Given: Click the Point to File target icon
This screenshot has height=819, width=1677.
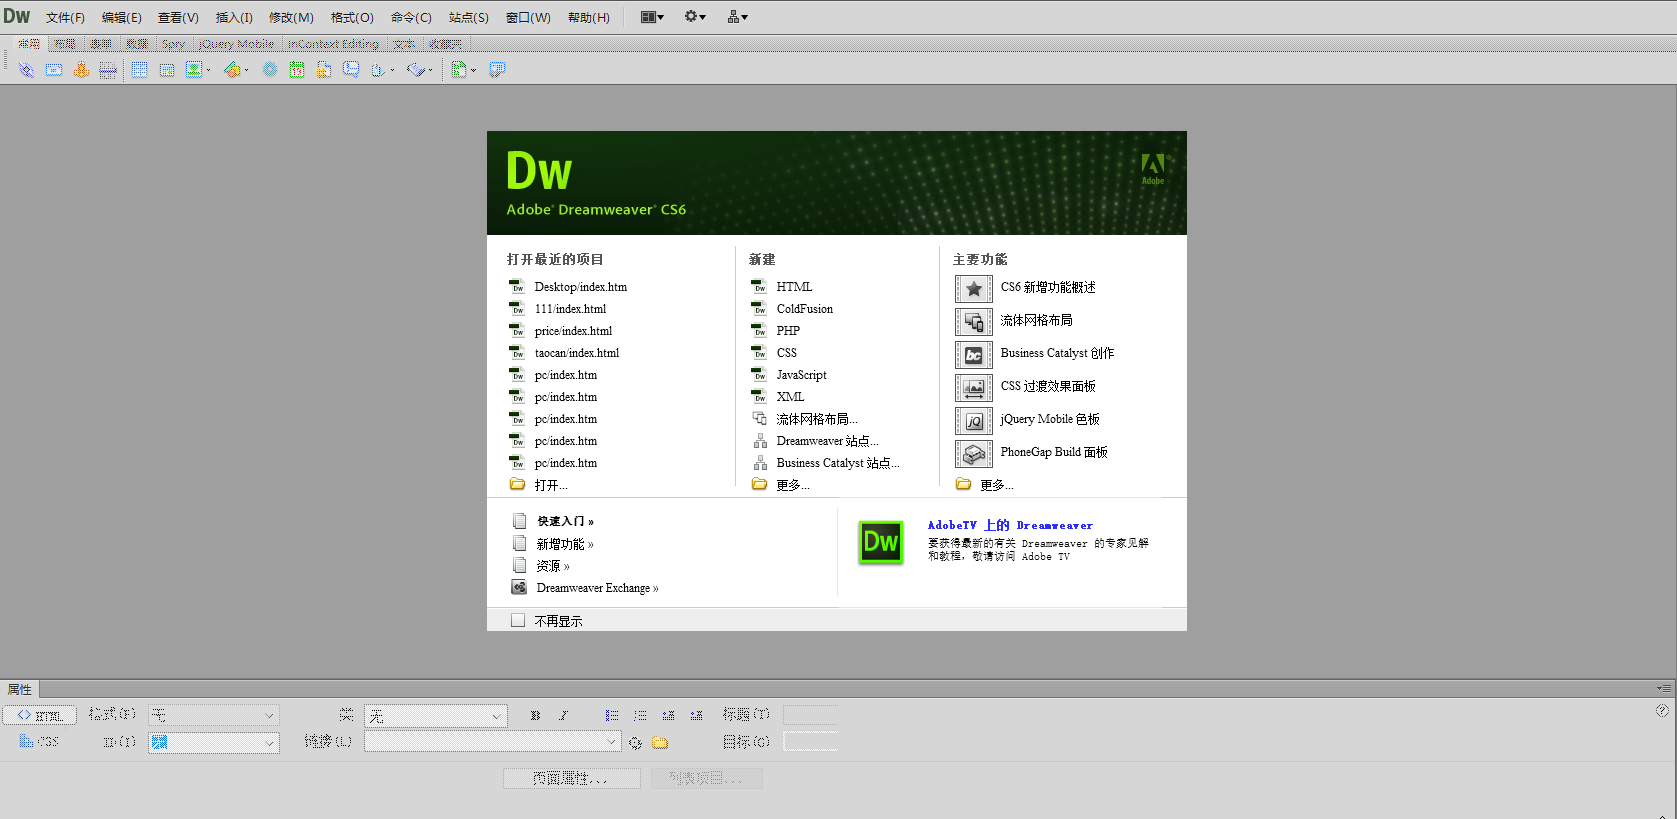Looking at the screenshot, I should (x=635, y=742).
